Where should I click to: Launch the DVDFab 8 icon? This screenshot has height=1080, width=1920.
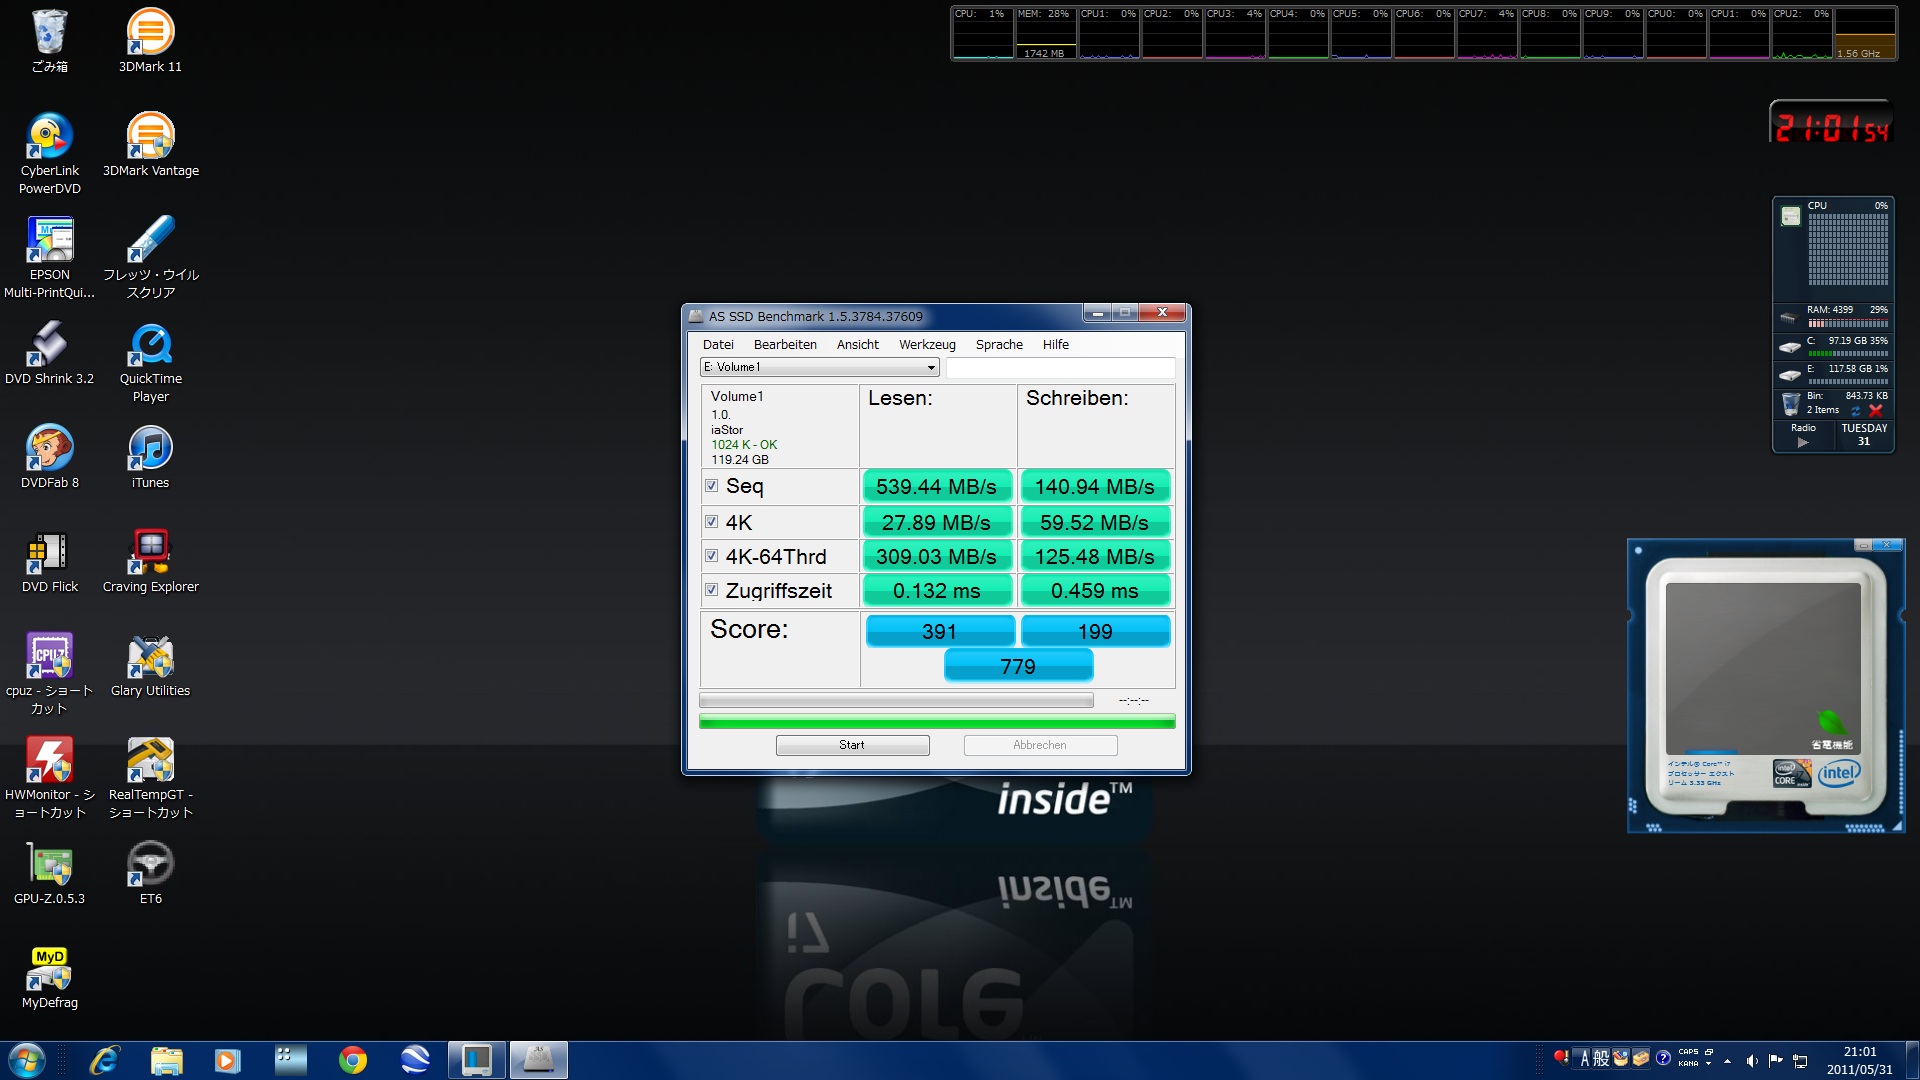(x=49, y=449)
